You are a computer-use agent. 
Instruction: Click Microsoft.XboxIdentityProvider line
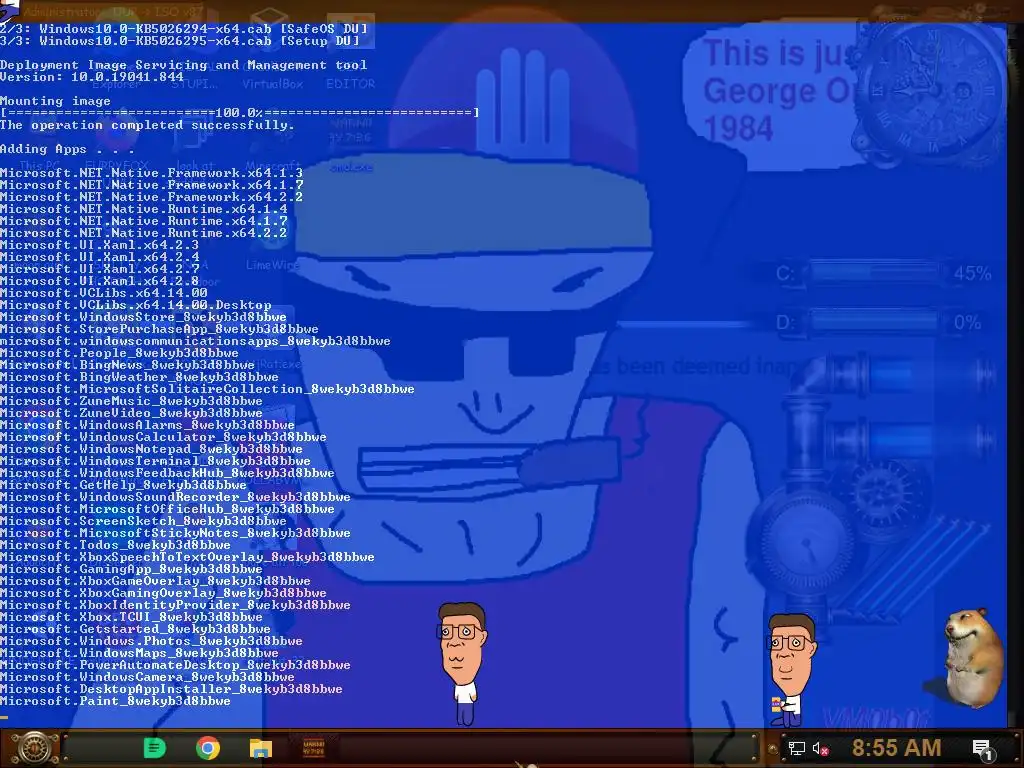(175, 605)
